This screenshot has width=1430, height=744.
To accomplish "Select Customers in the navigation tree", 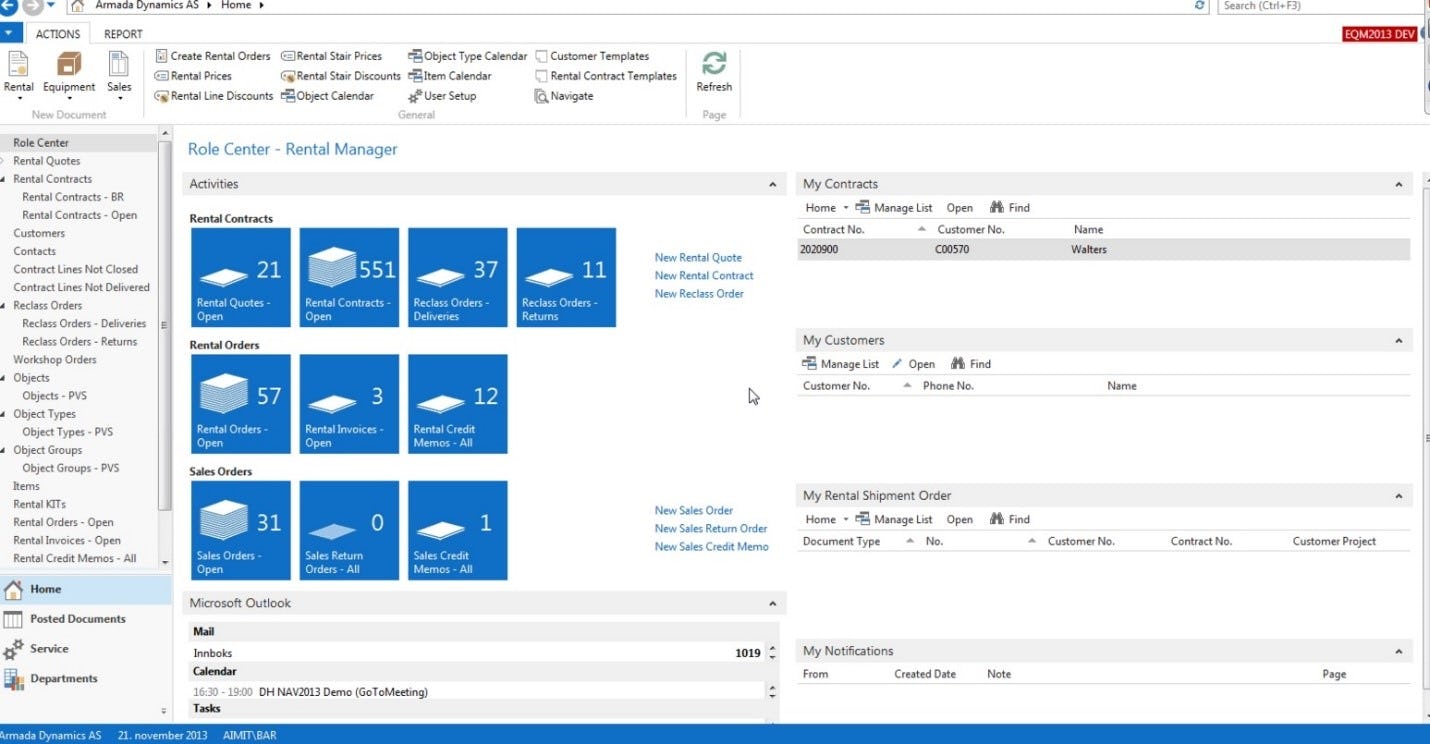I will pyautogui.click(x=39, y=233).
